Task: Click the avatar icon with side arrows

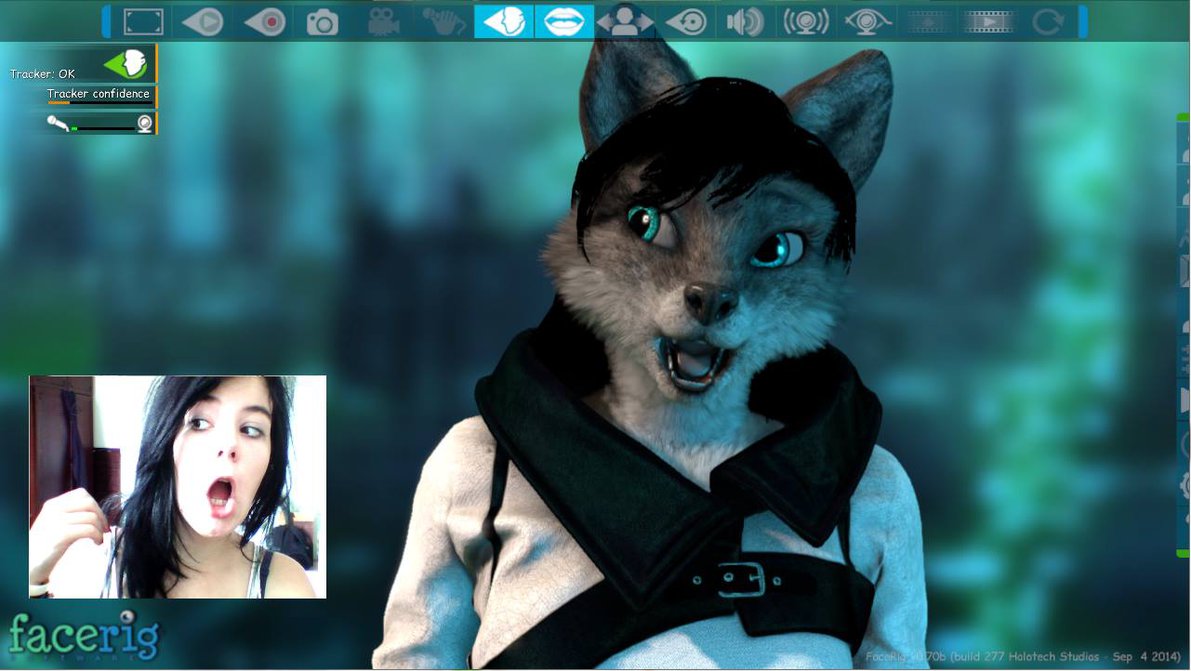Action: [624, 21]
